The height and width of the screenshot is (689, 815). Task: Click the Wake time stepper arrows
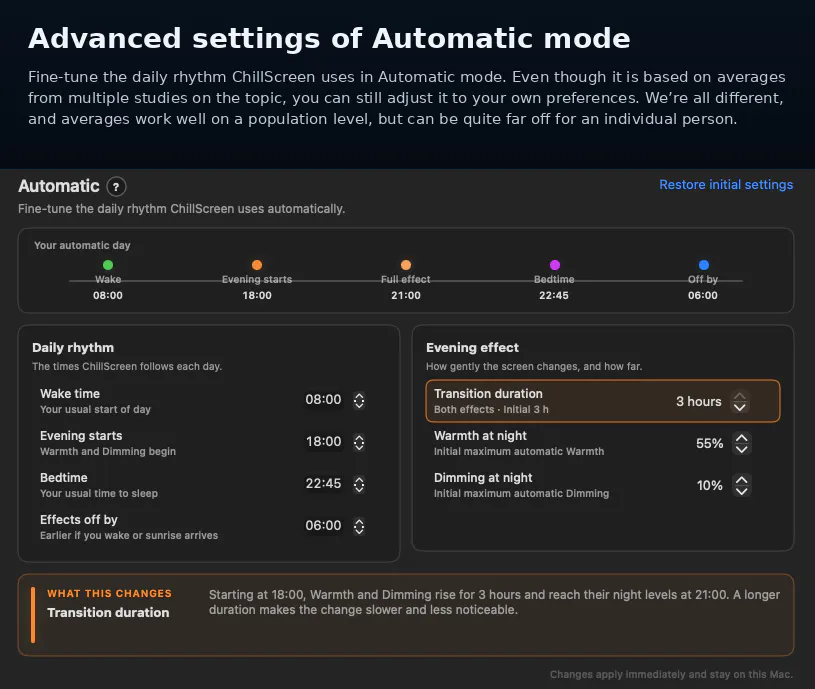(359, 400)
